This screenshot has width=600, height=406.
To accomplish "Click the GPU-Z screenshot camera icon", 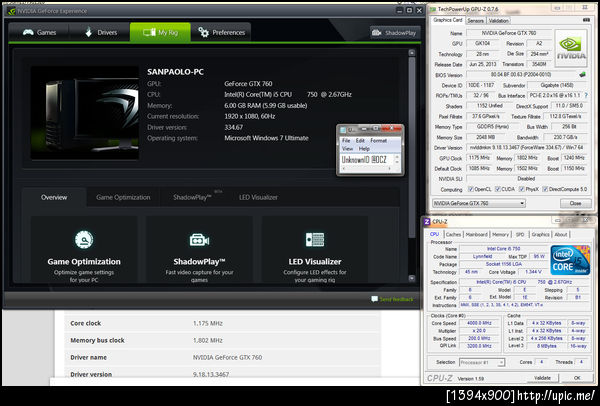I will (585, 20).
